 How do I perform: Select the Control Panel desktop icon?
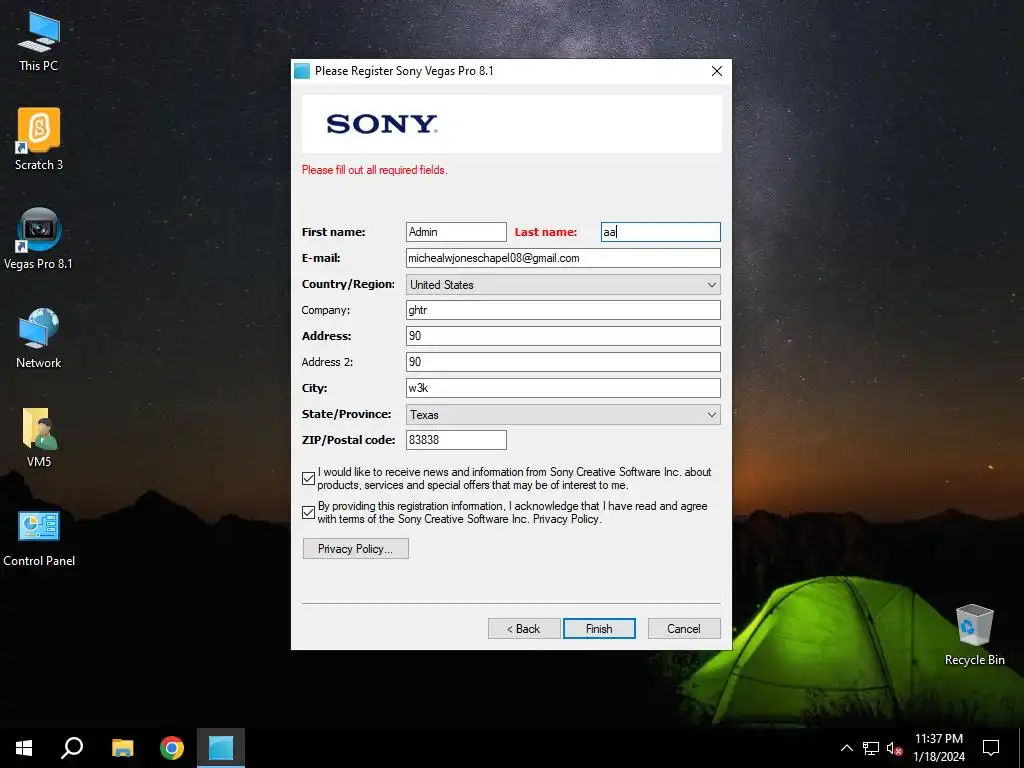coord(39,538)
